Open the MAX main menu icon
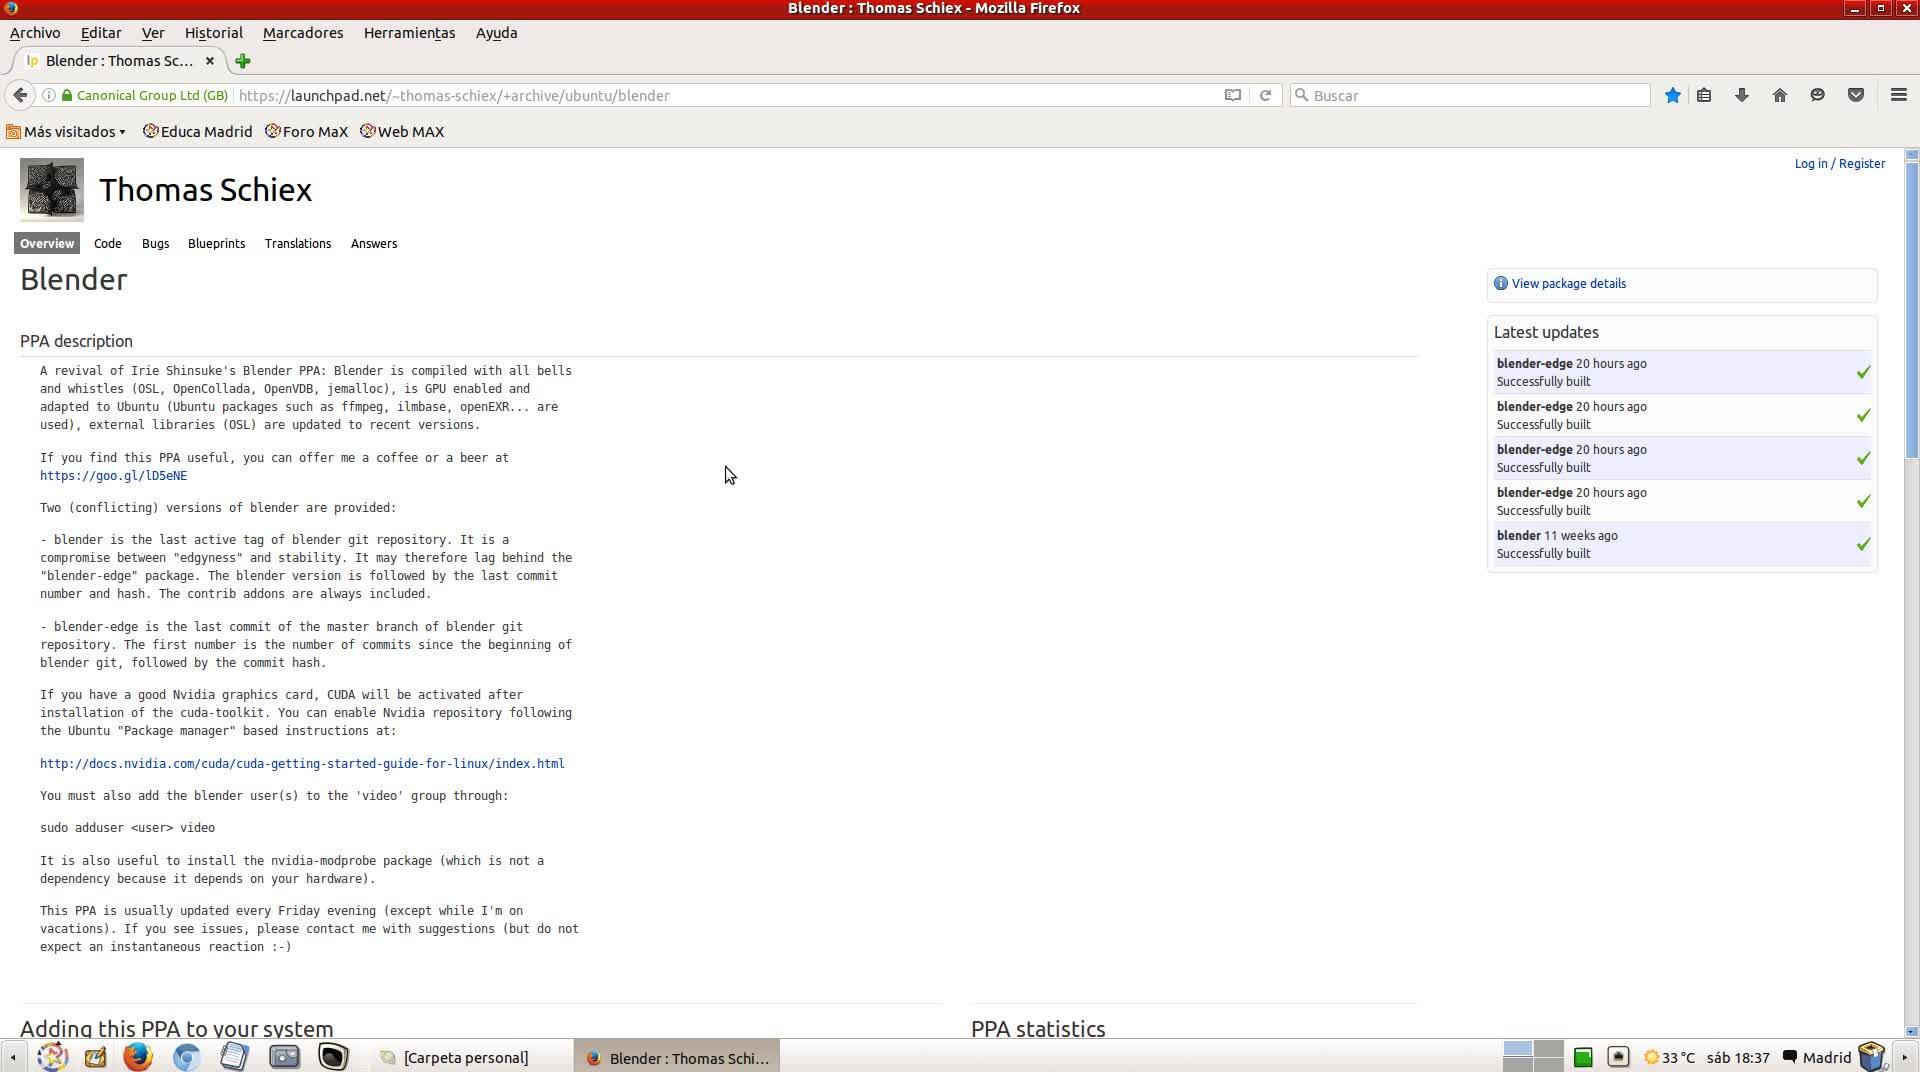 coord(52,1056)
